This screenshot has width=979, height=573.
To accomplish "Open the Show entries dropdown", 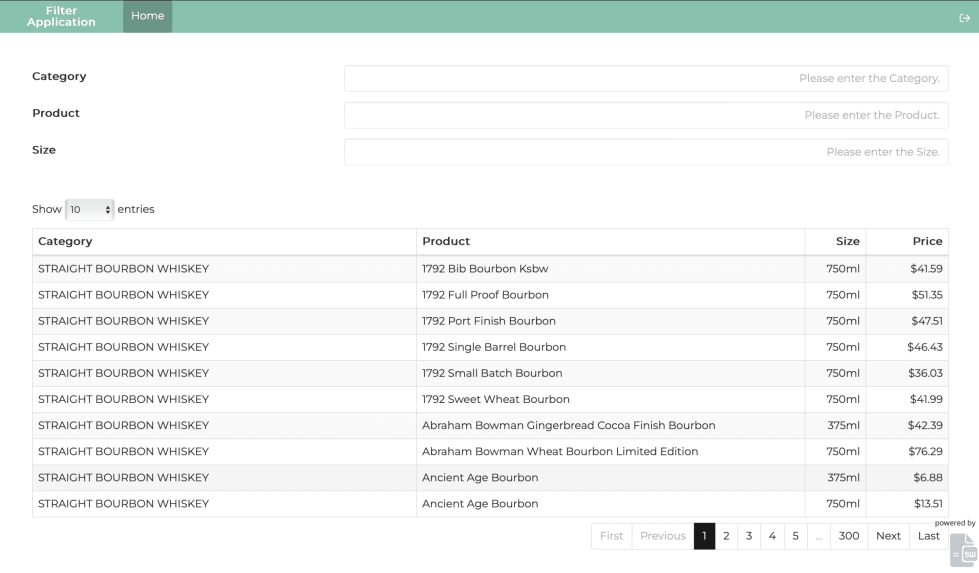I will 89,210.
